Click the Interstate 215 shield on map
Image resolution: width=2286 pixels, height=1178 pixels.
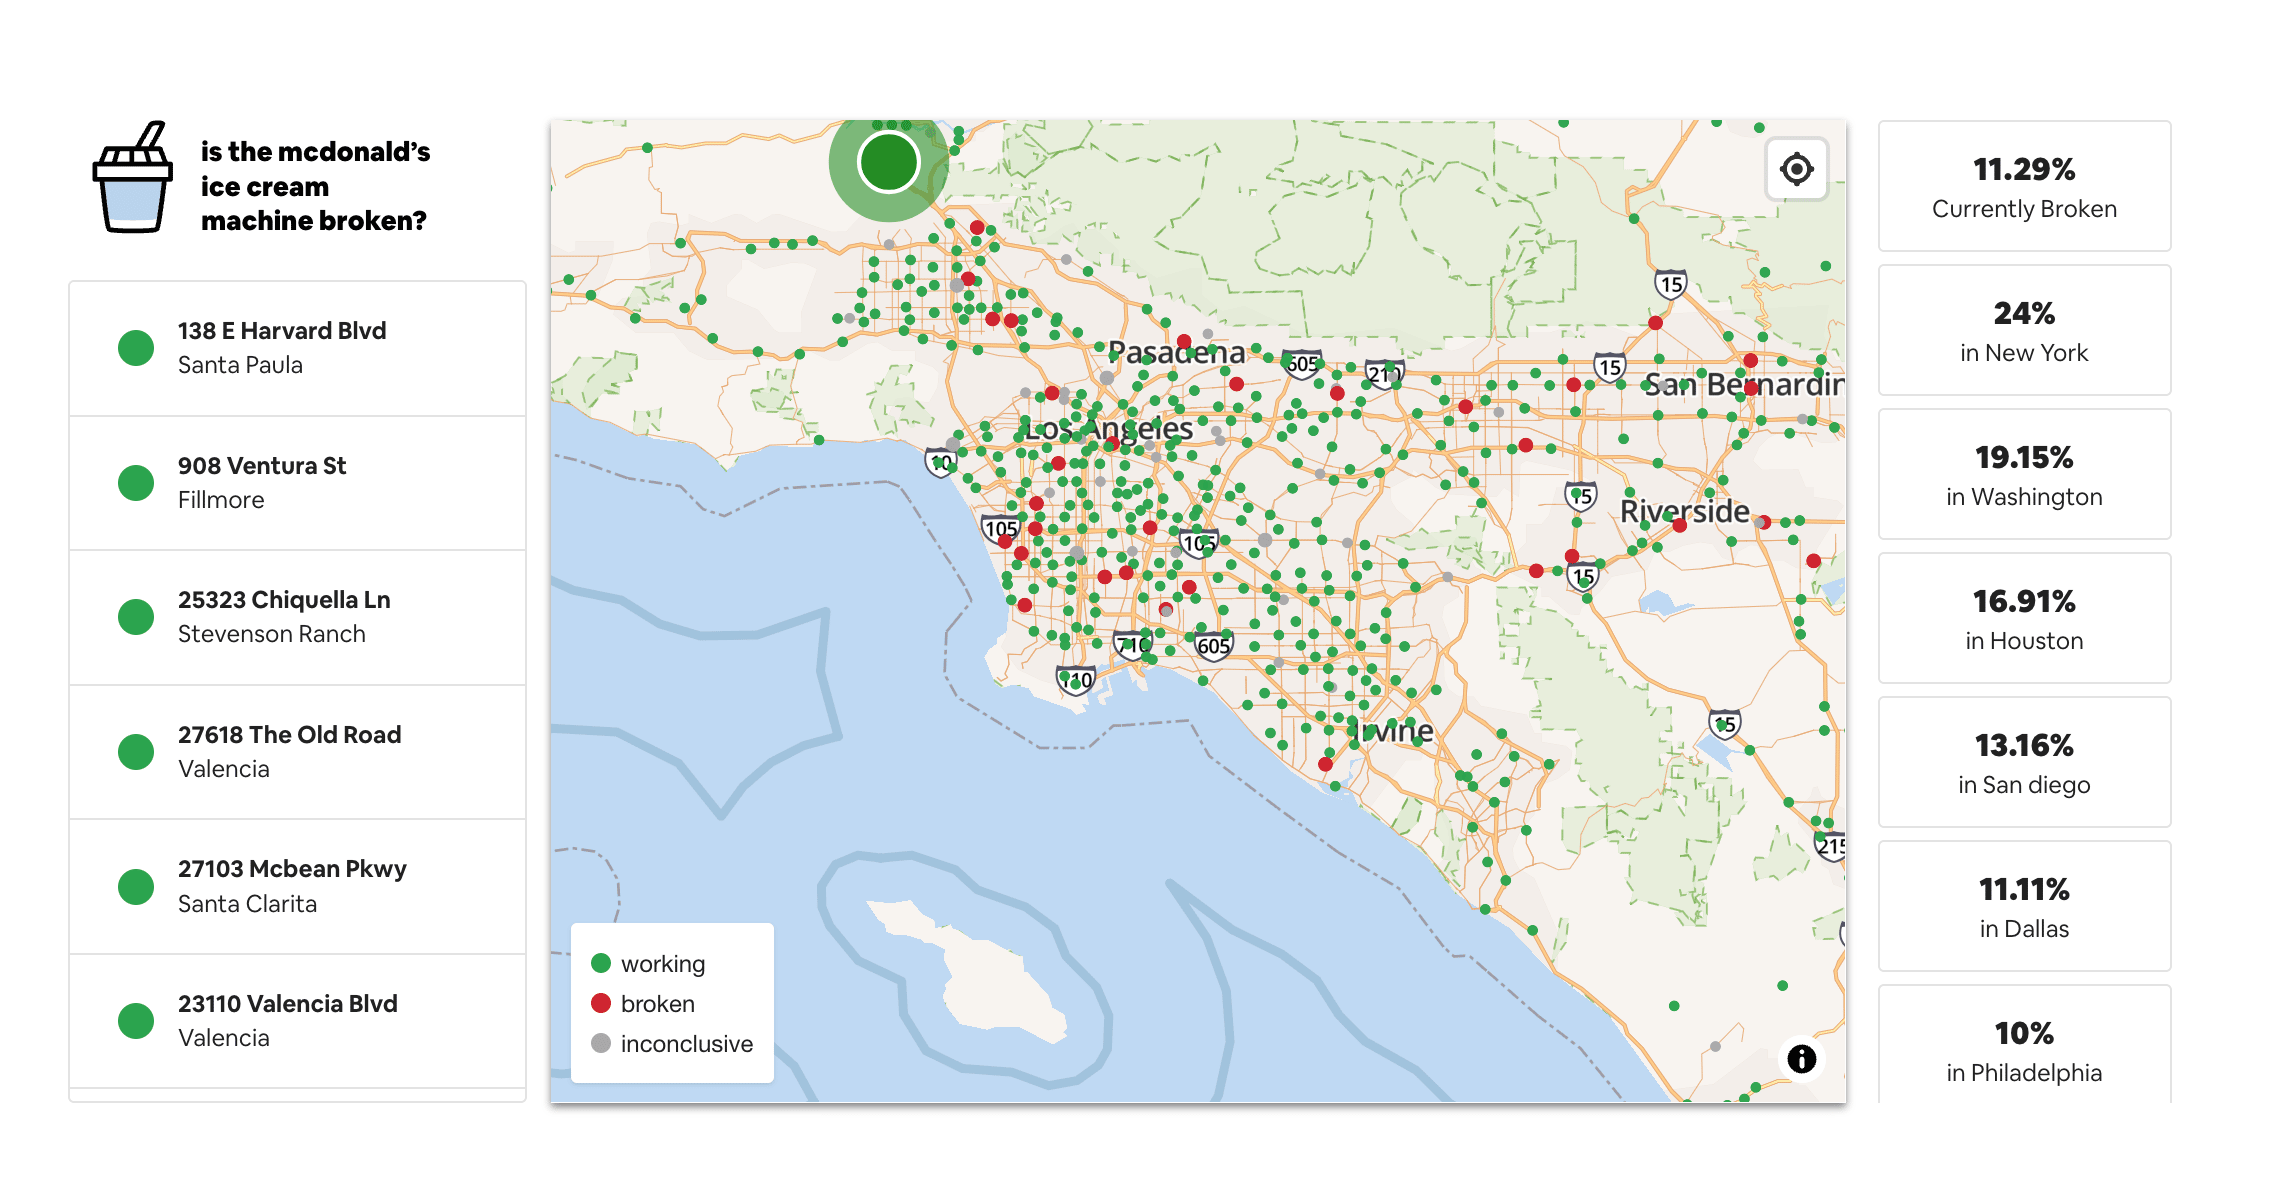[x=1831, y=846]
